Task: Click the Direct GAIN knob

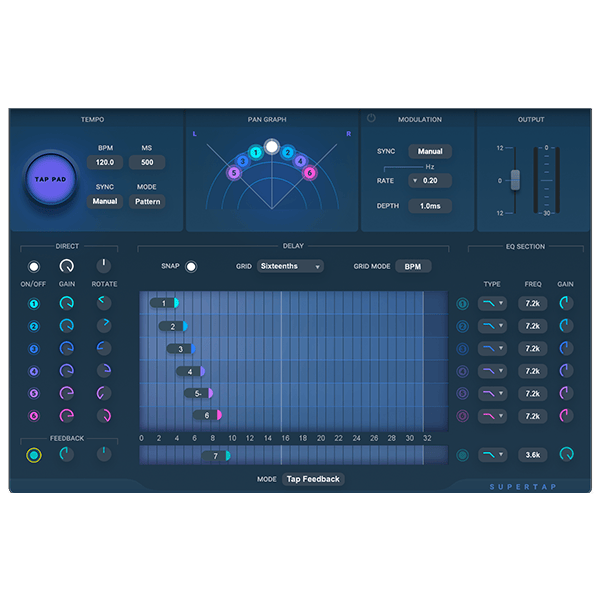Action: tap(67, 266)
